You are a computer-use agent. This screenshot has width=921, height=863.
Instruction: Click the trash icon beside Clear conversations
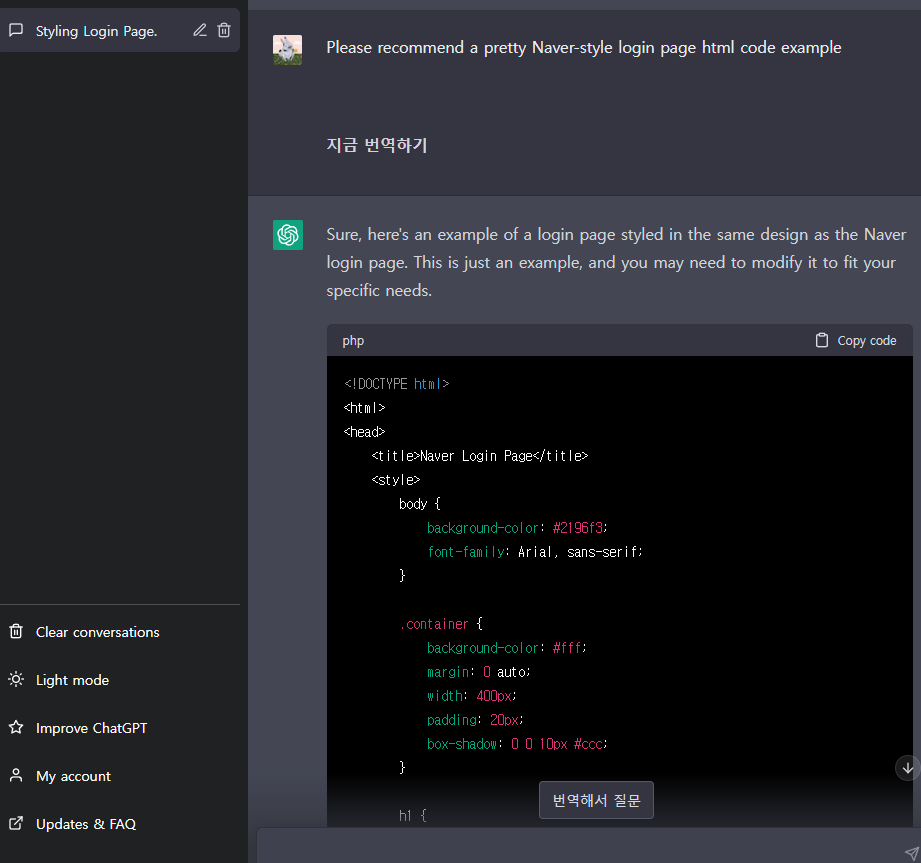[16, 632]
